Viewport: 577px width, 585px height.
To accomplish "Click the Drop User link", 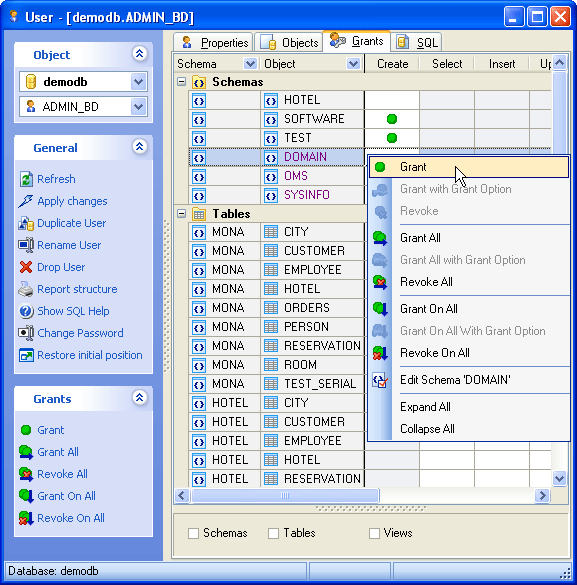I will (61, 267).
